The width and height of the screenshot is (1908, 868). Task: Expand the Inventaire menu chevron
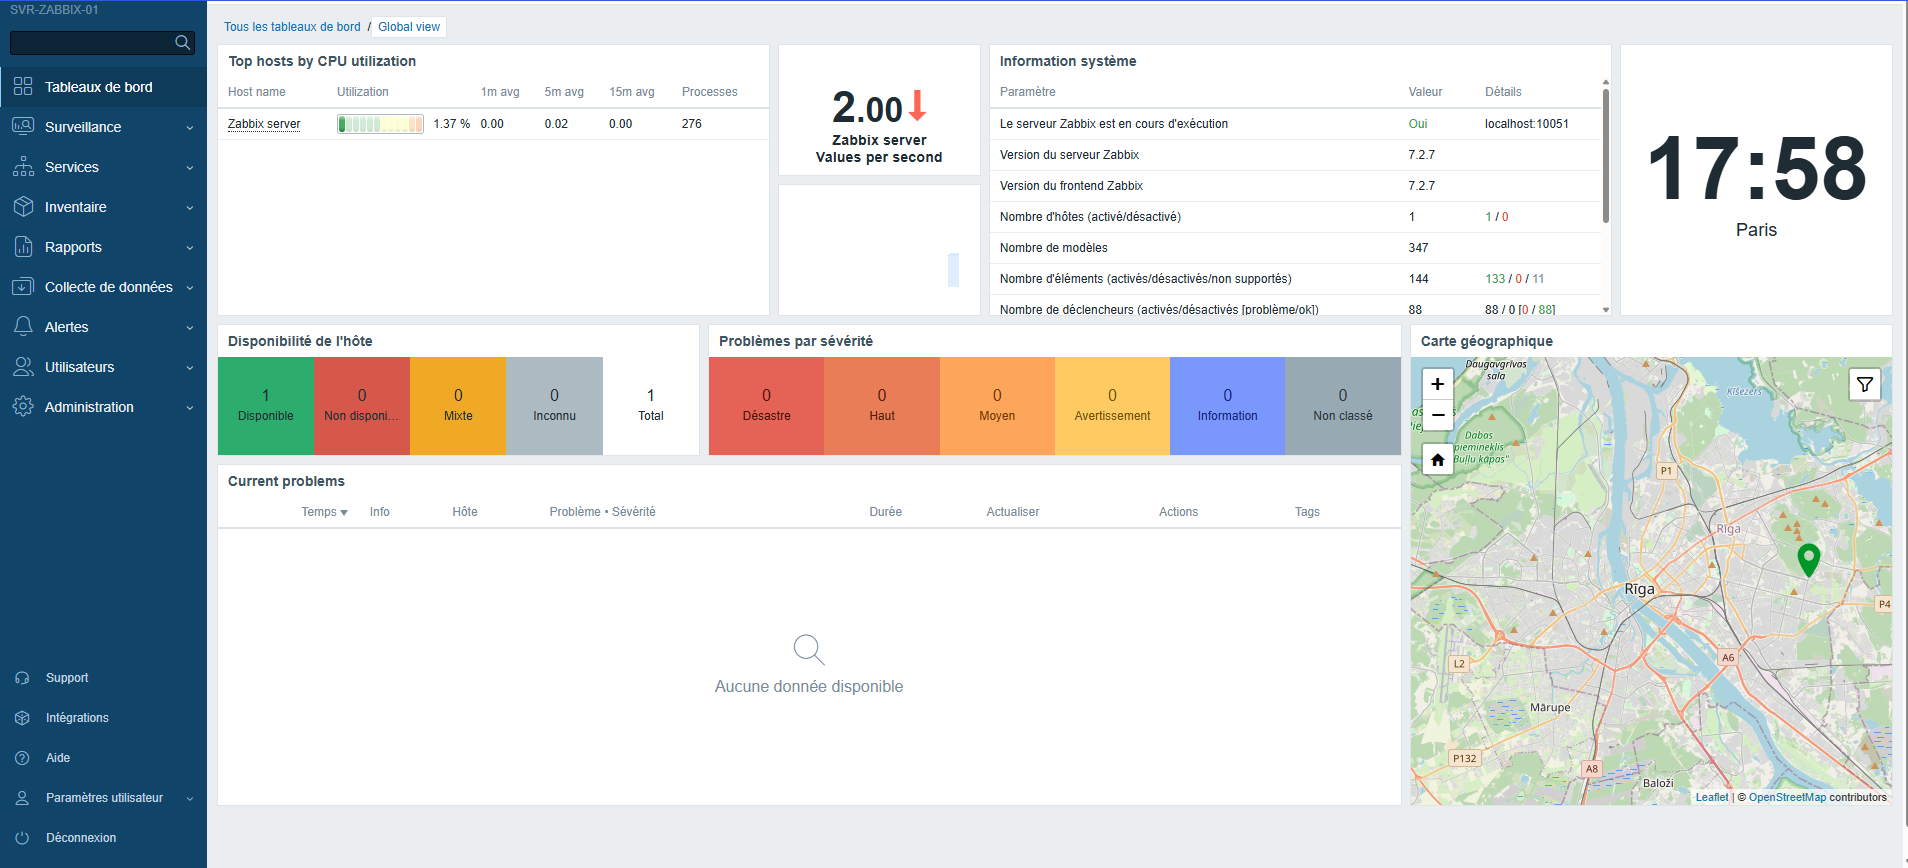coord(190,208)
